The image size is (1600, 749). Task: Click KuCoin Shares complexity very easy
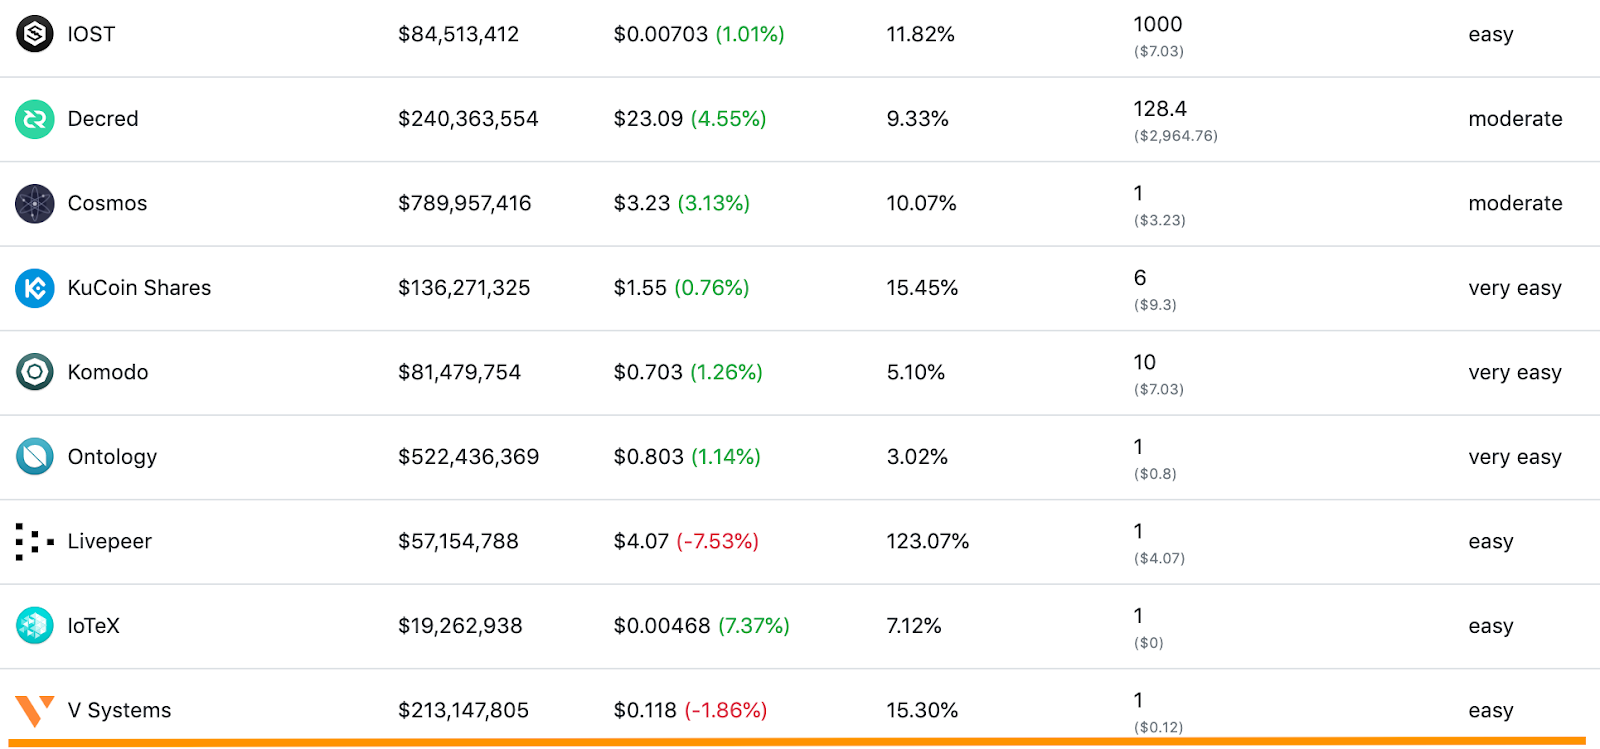(1515, 288)
